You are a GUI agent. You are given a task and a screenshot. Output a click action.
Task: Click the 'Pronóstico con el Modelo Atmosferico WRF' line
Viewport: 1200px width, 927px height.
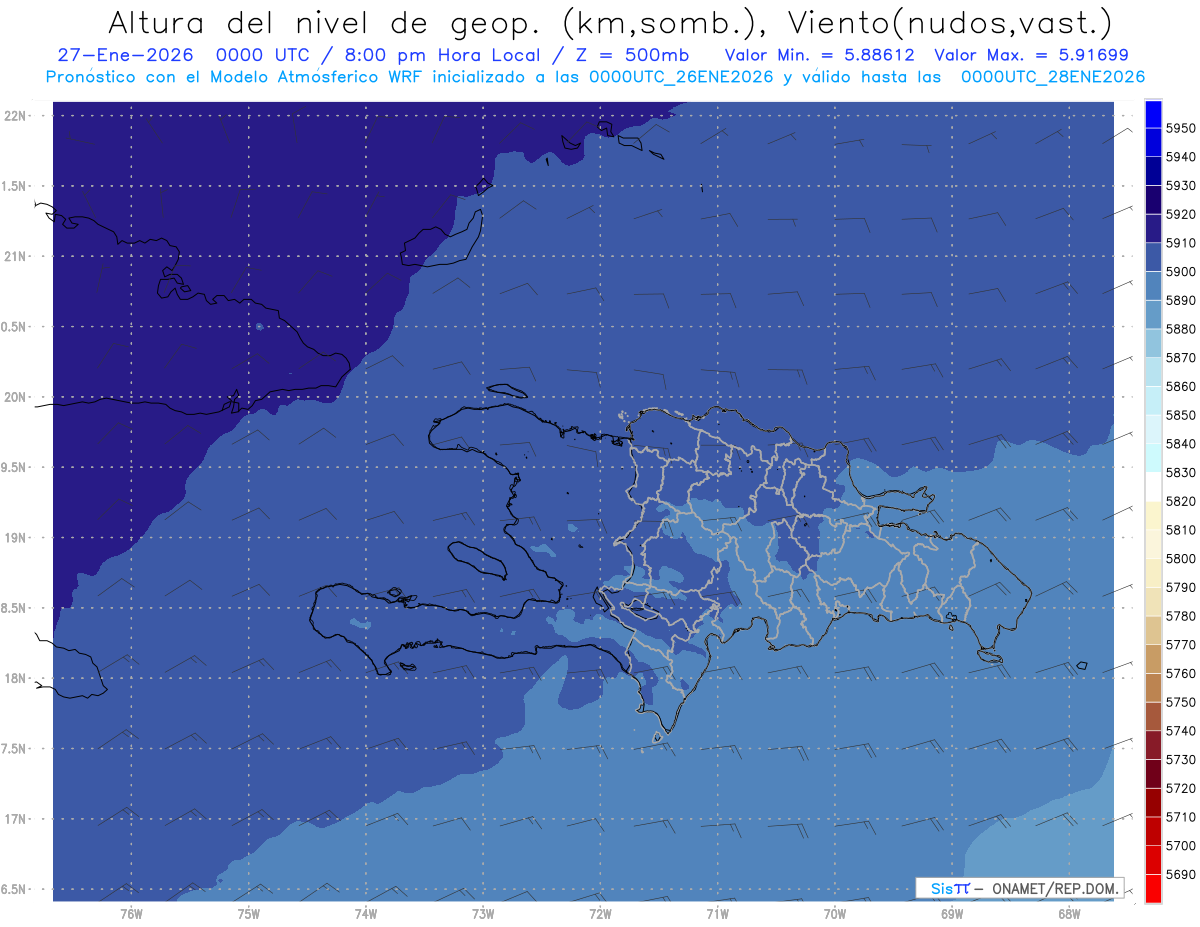coord(235,77)
